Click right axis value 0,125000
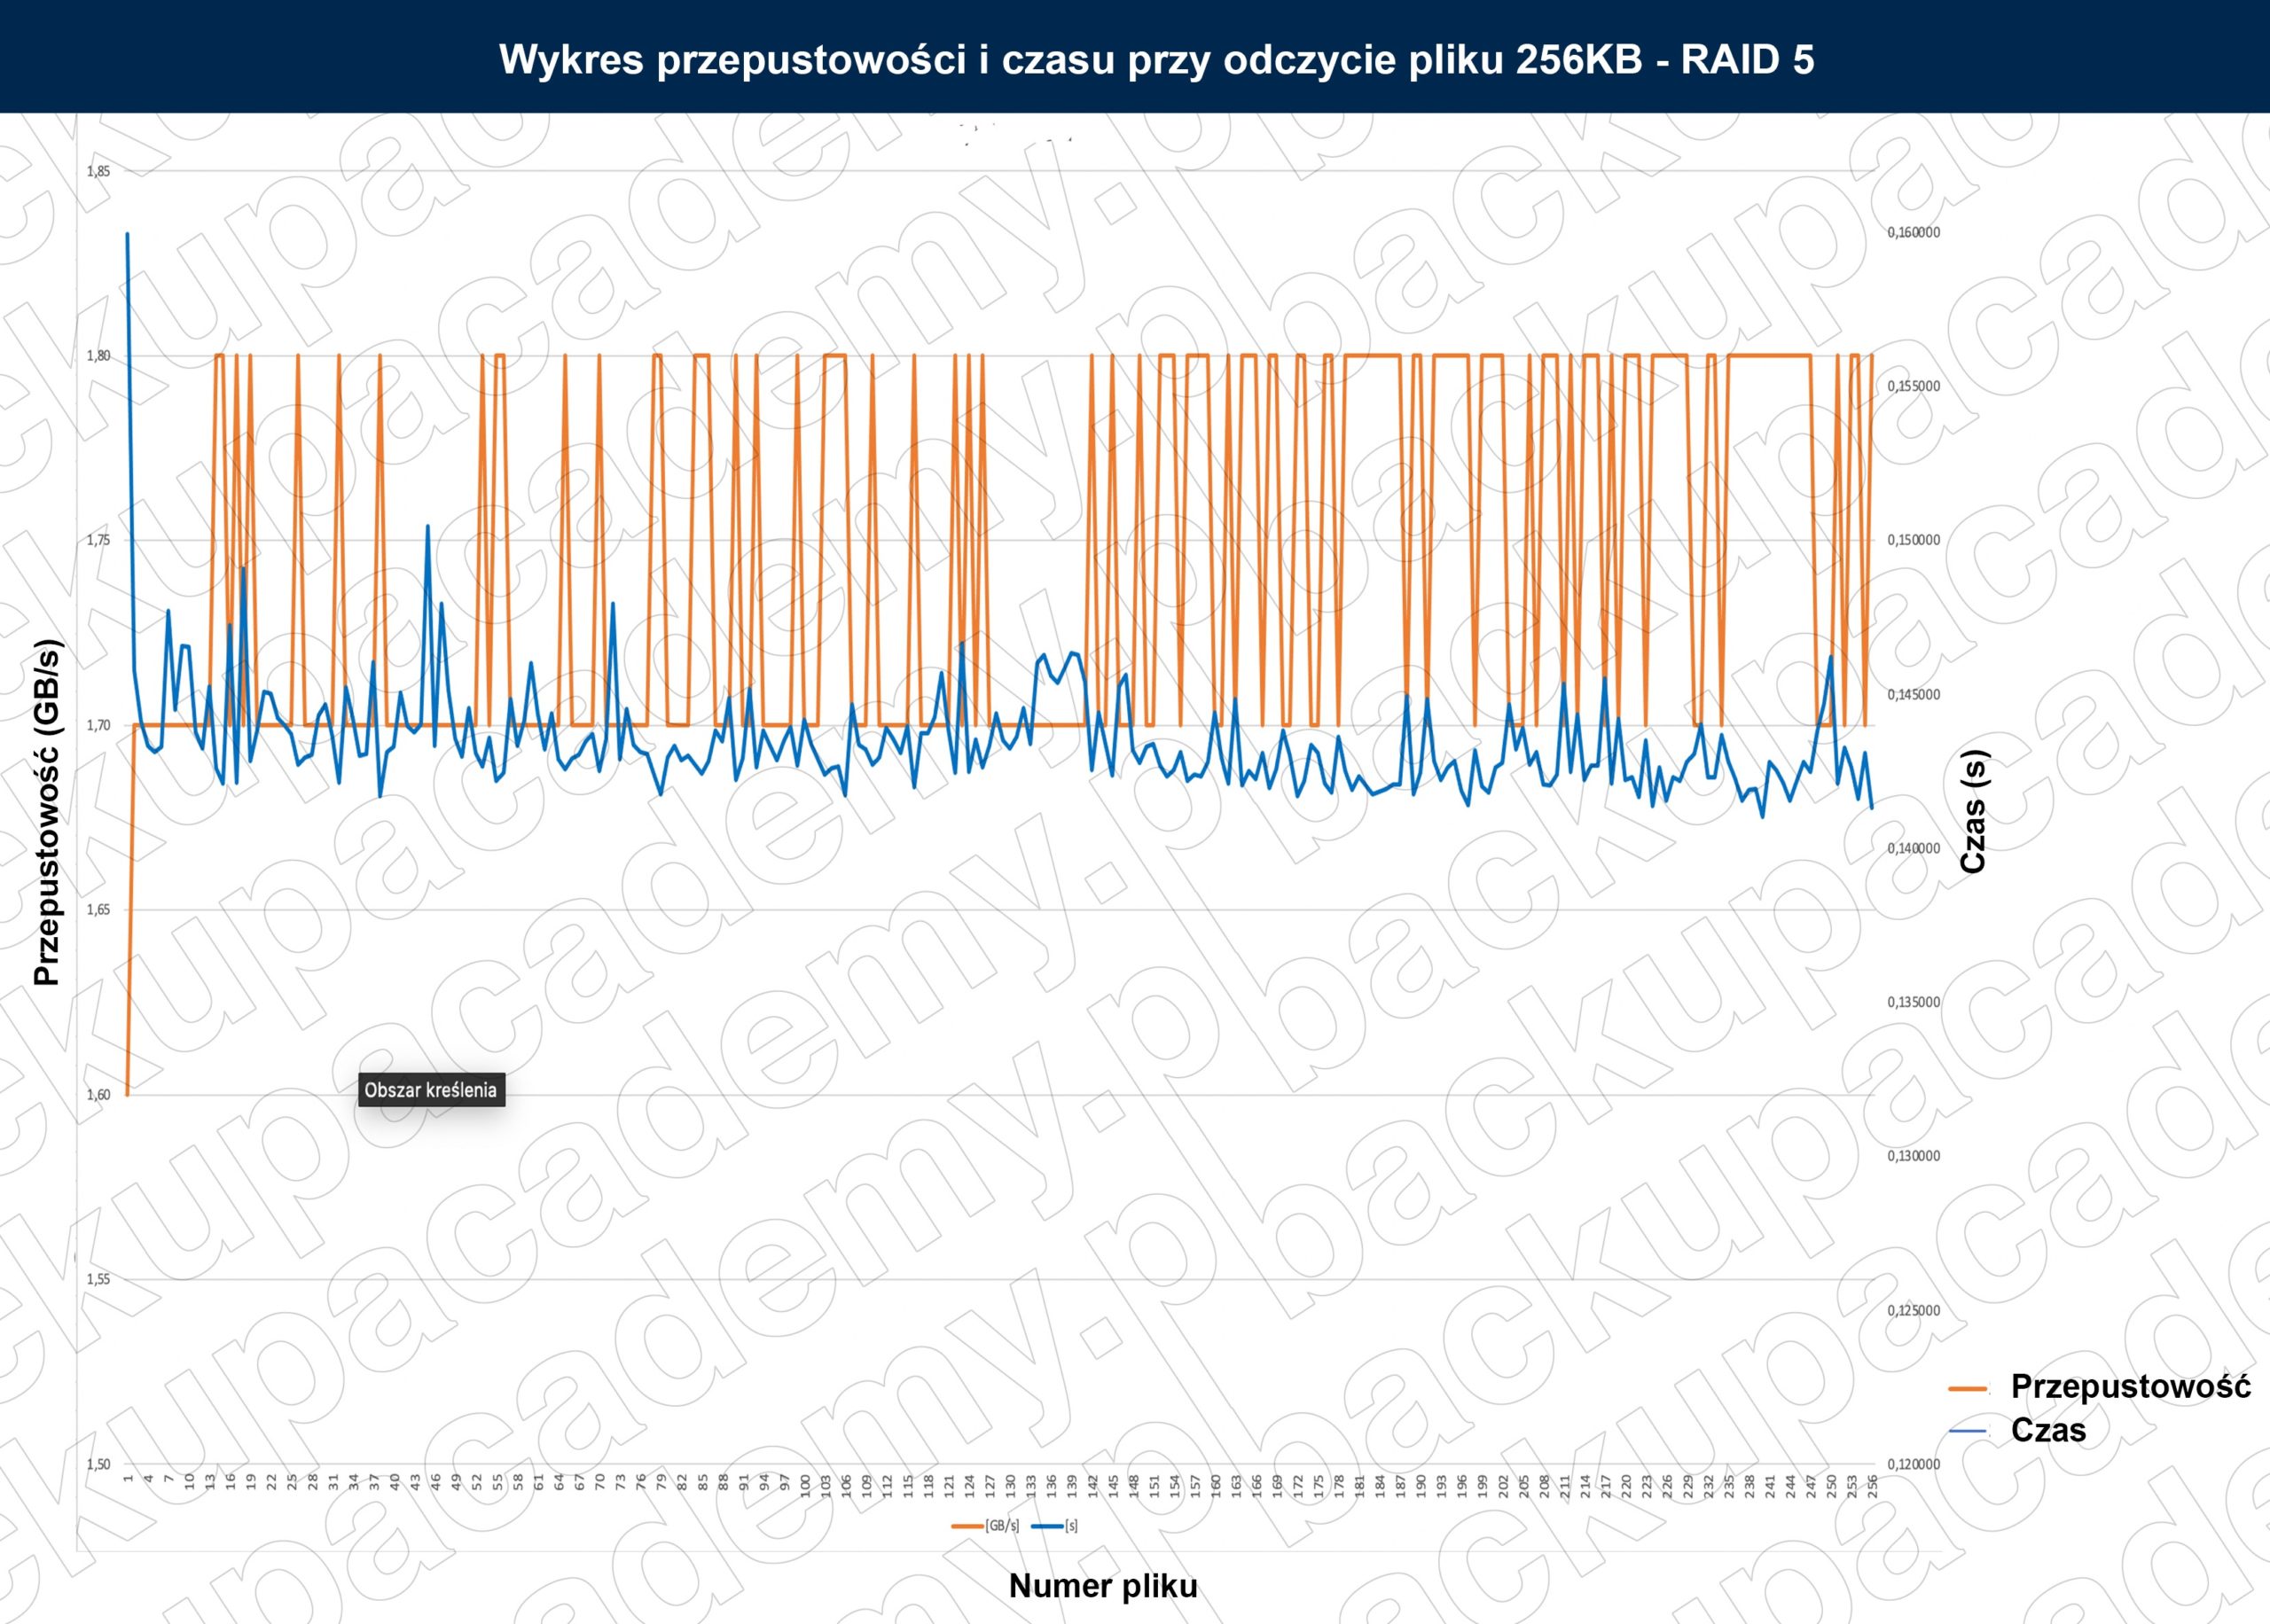The image size is (2270, 1624). pos(1914,1310)
